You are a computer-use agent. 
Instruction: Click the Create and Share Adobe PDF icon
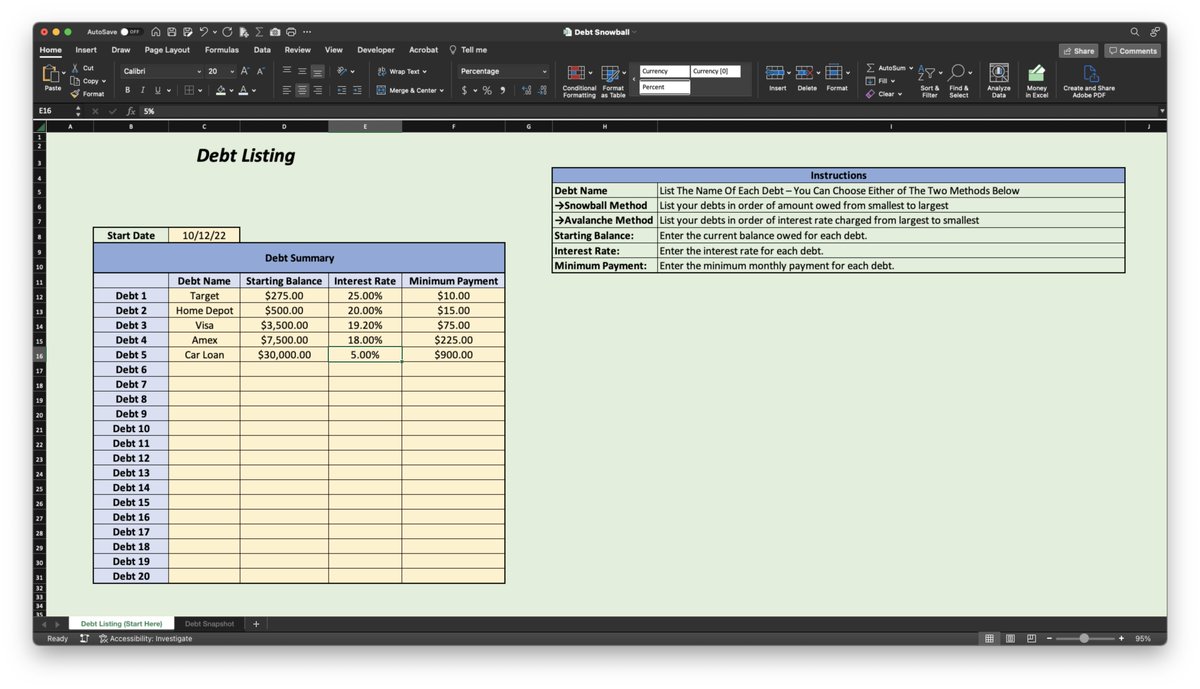click(1088, 74)
